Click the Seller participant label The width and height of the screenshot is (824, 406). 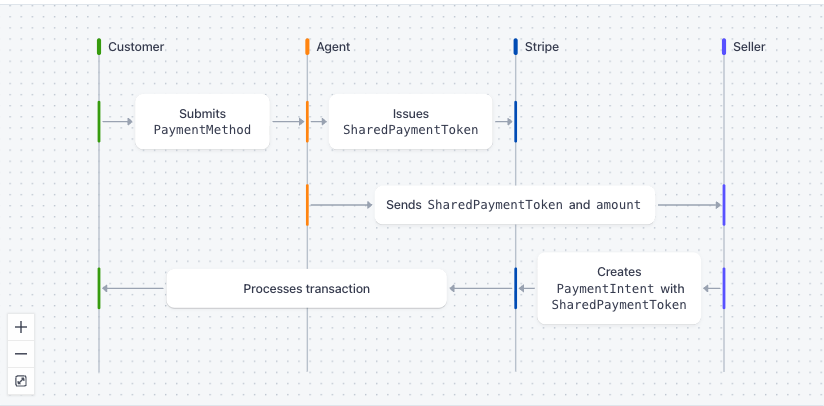point(749,47)
